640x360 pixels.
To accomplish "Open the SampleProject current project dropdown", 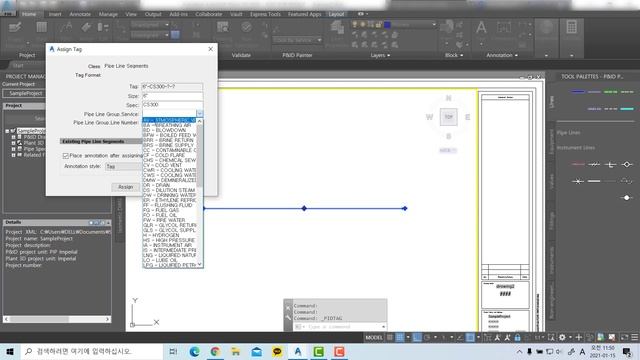I will tap(25, 93).
